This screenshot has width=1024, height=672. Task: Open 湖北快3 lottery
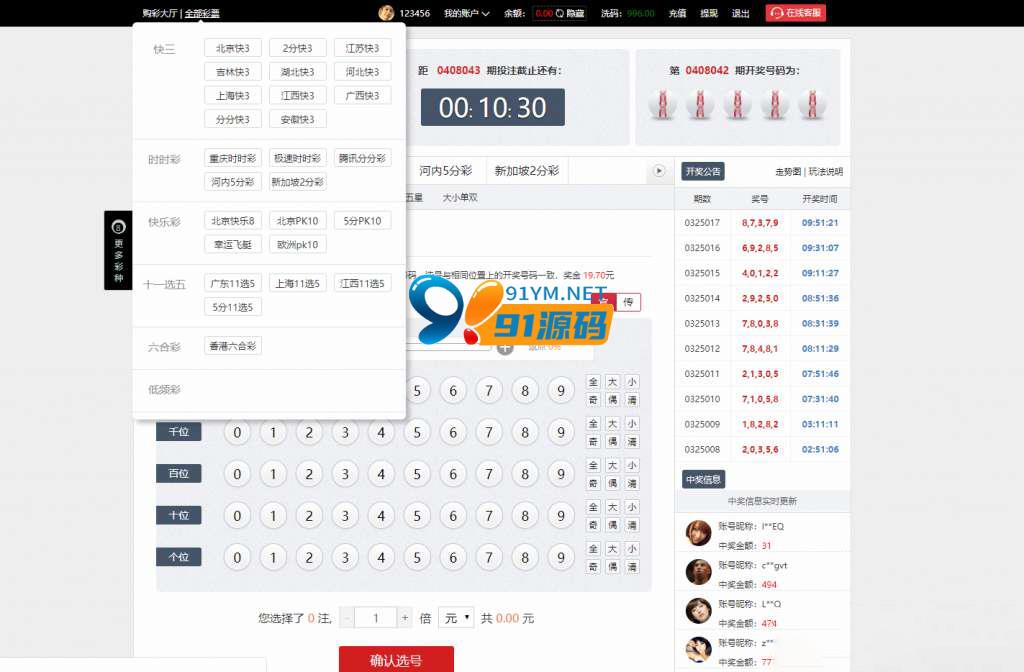pos(297,72)
